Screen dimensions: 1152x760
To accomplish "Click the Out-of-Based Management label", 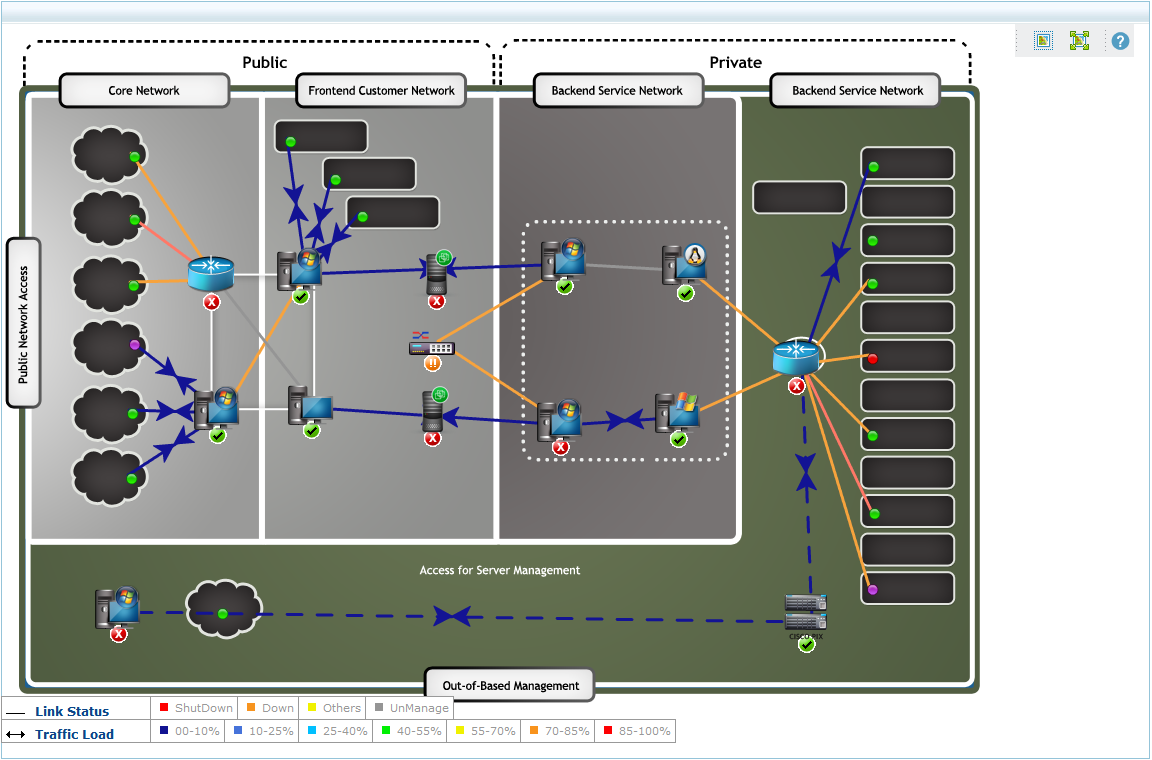I will tap(511, 685).
